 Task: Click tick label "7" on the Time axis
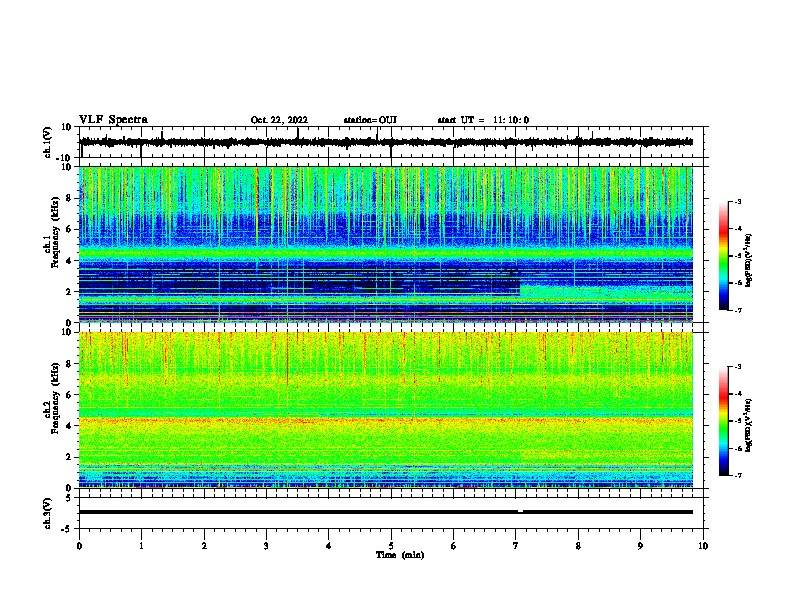(516, 546)
